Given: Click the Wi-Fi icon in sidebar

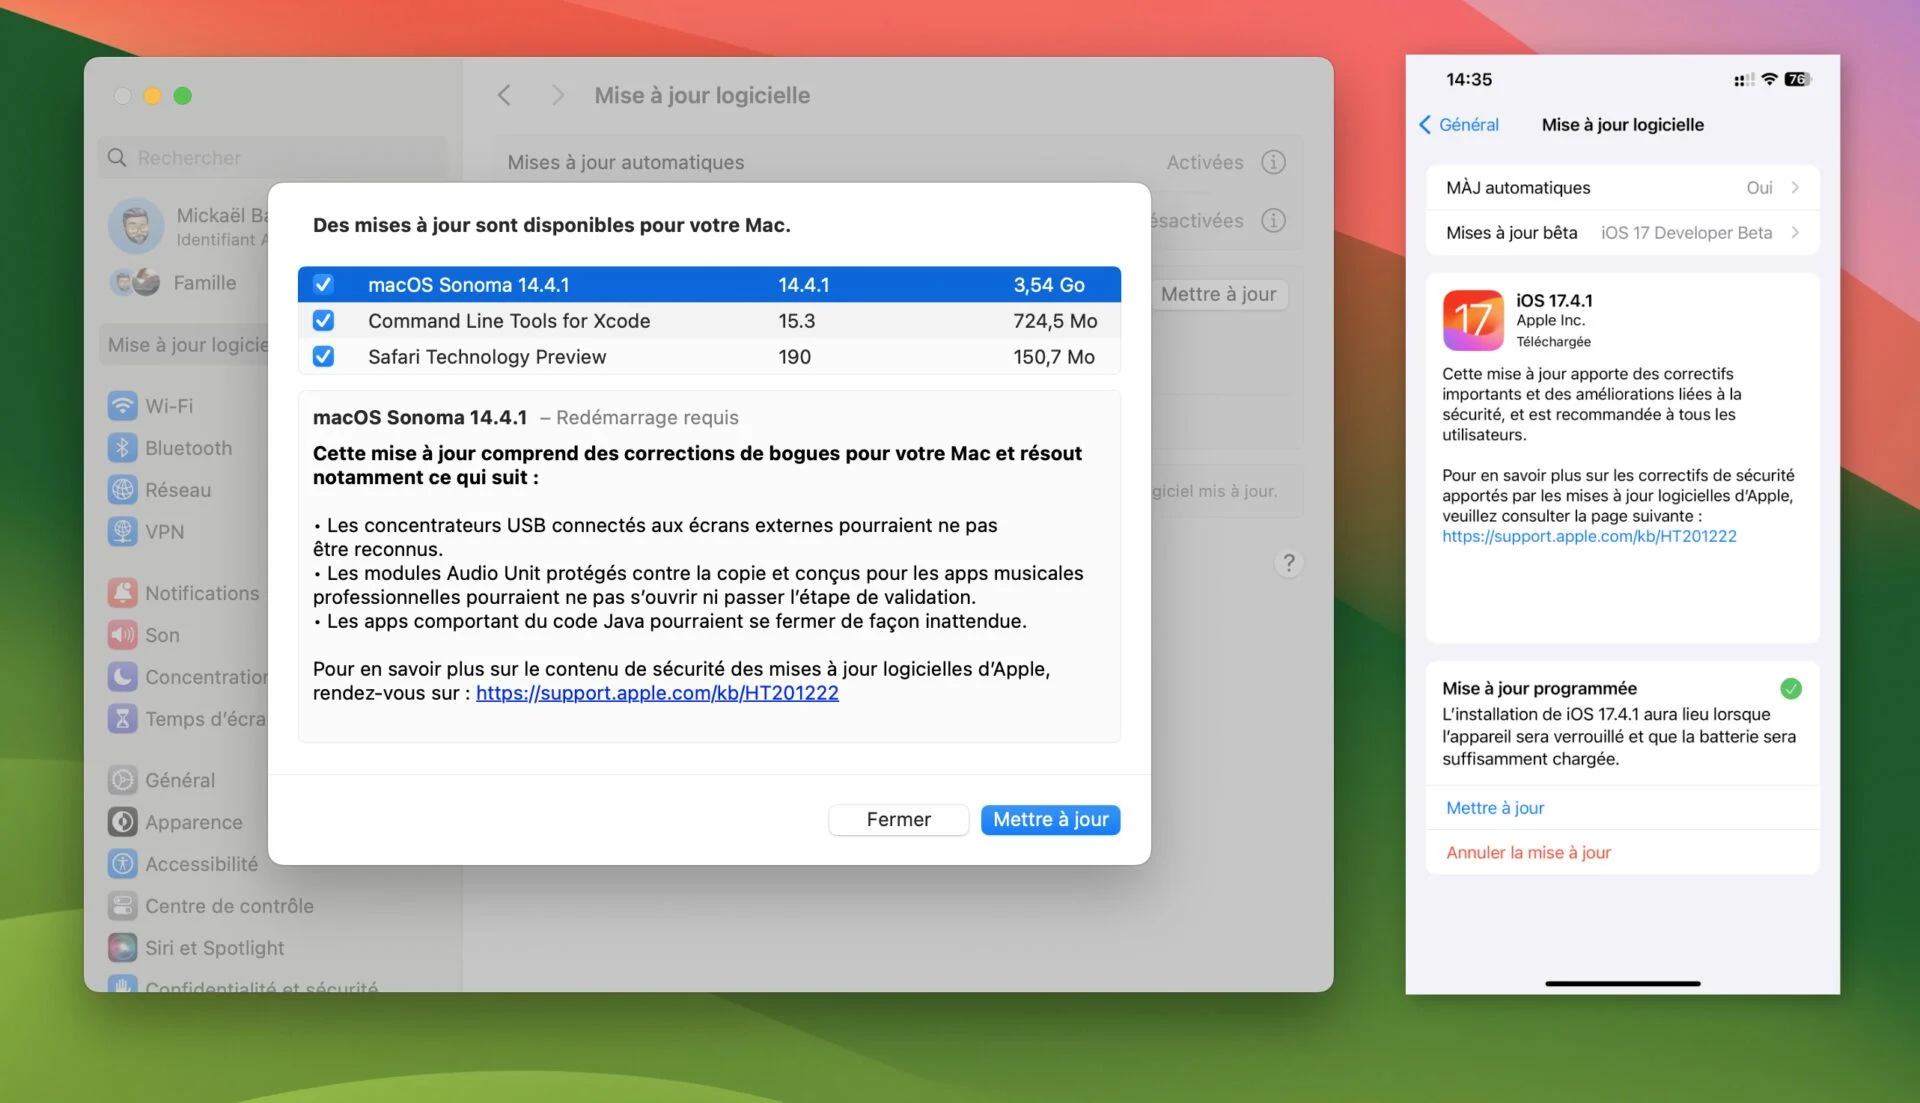Looking at the screenshot, I should (x=122, y=406).
